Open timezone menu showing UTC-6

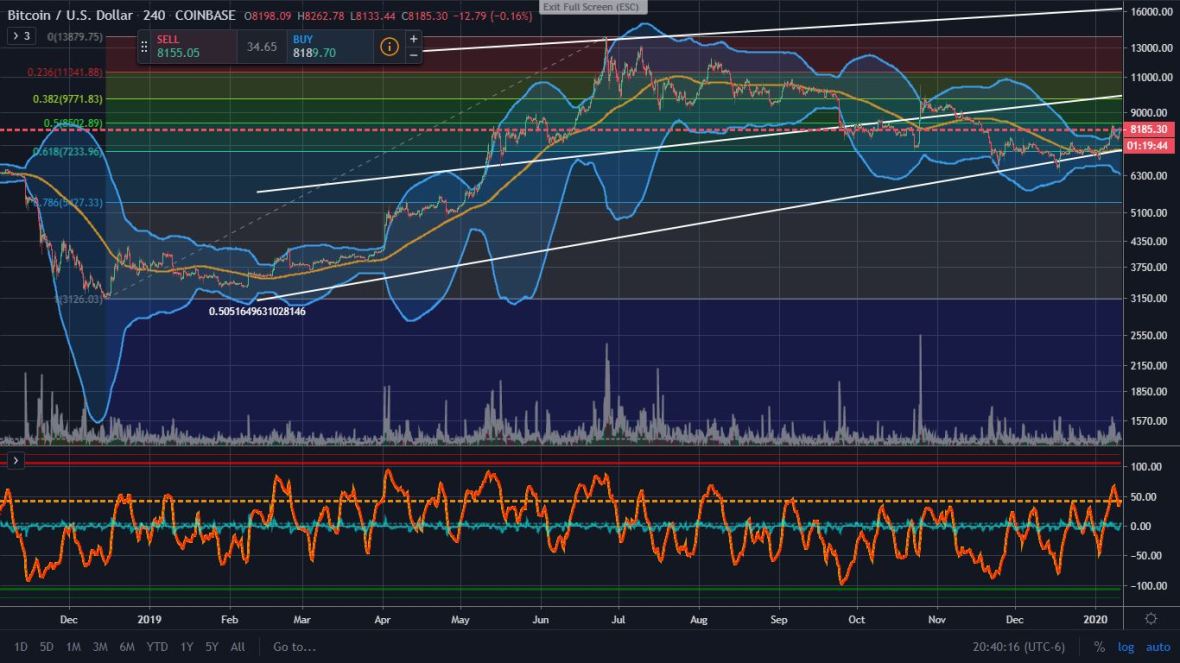[x=1018, y=647]
